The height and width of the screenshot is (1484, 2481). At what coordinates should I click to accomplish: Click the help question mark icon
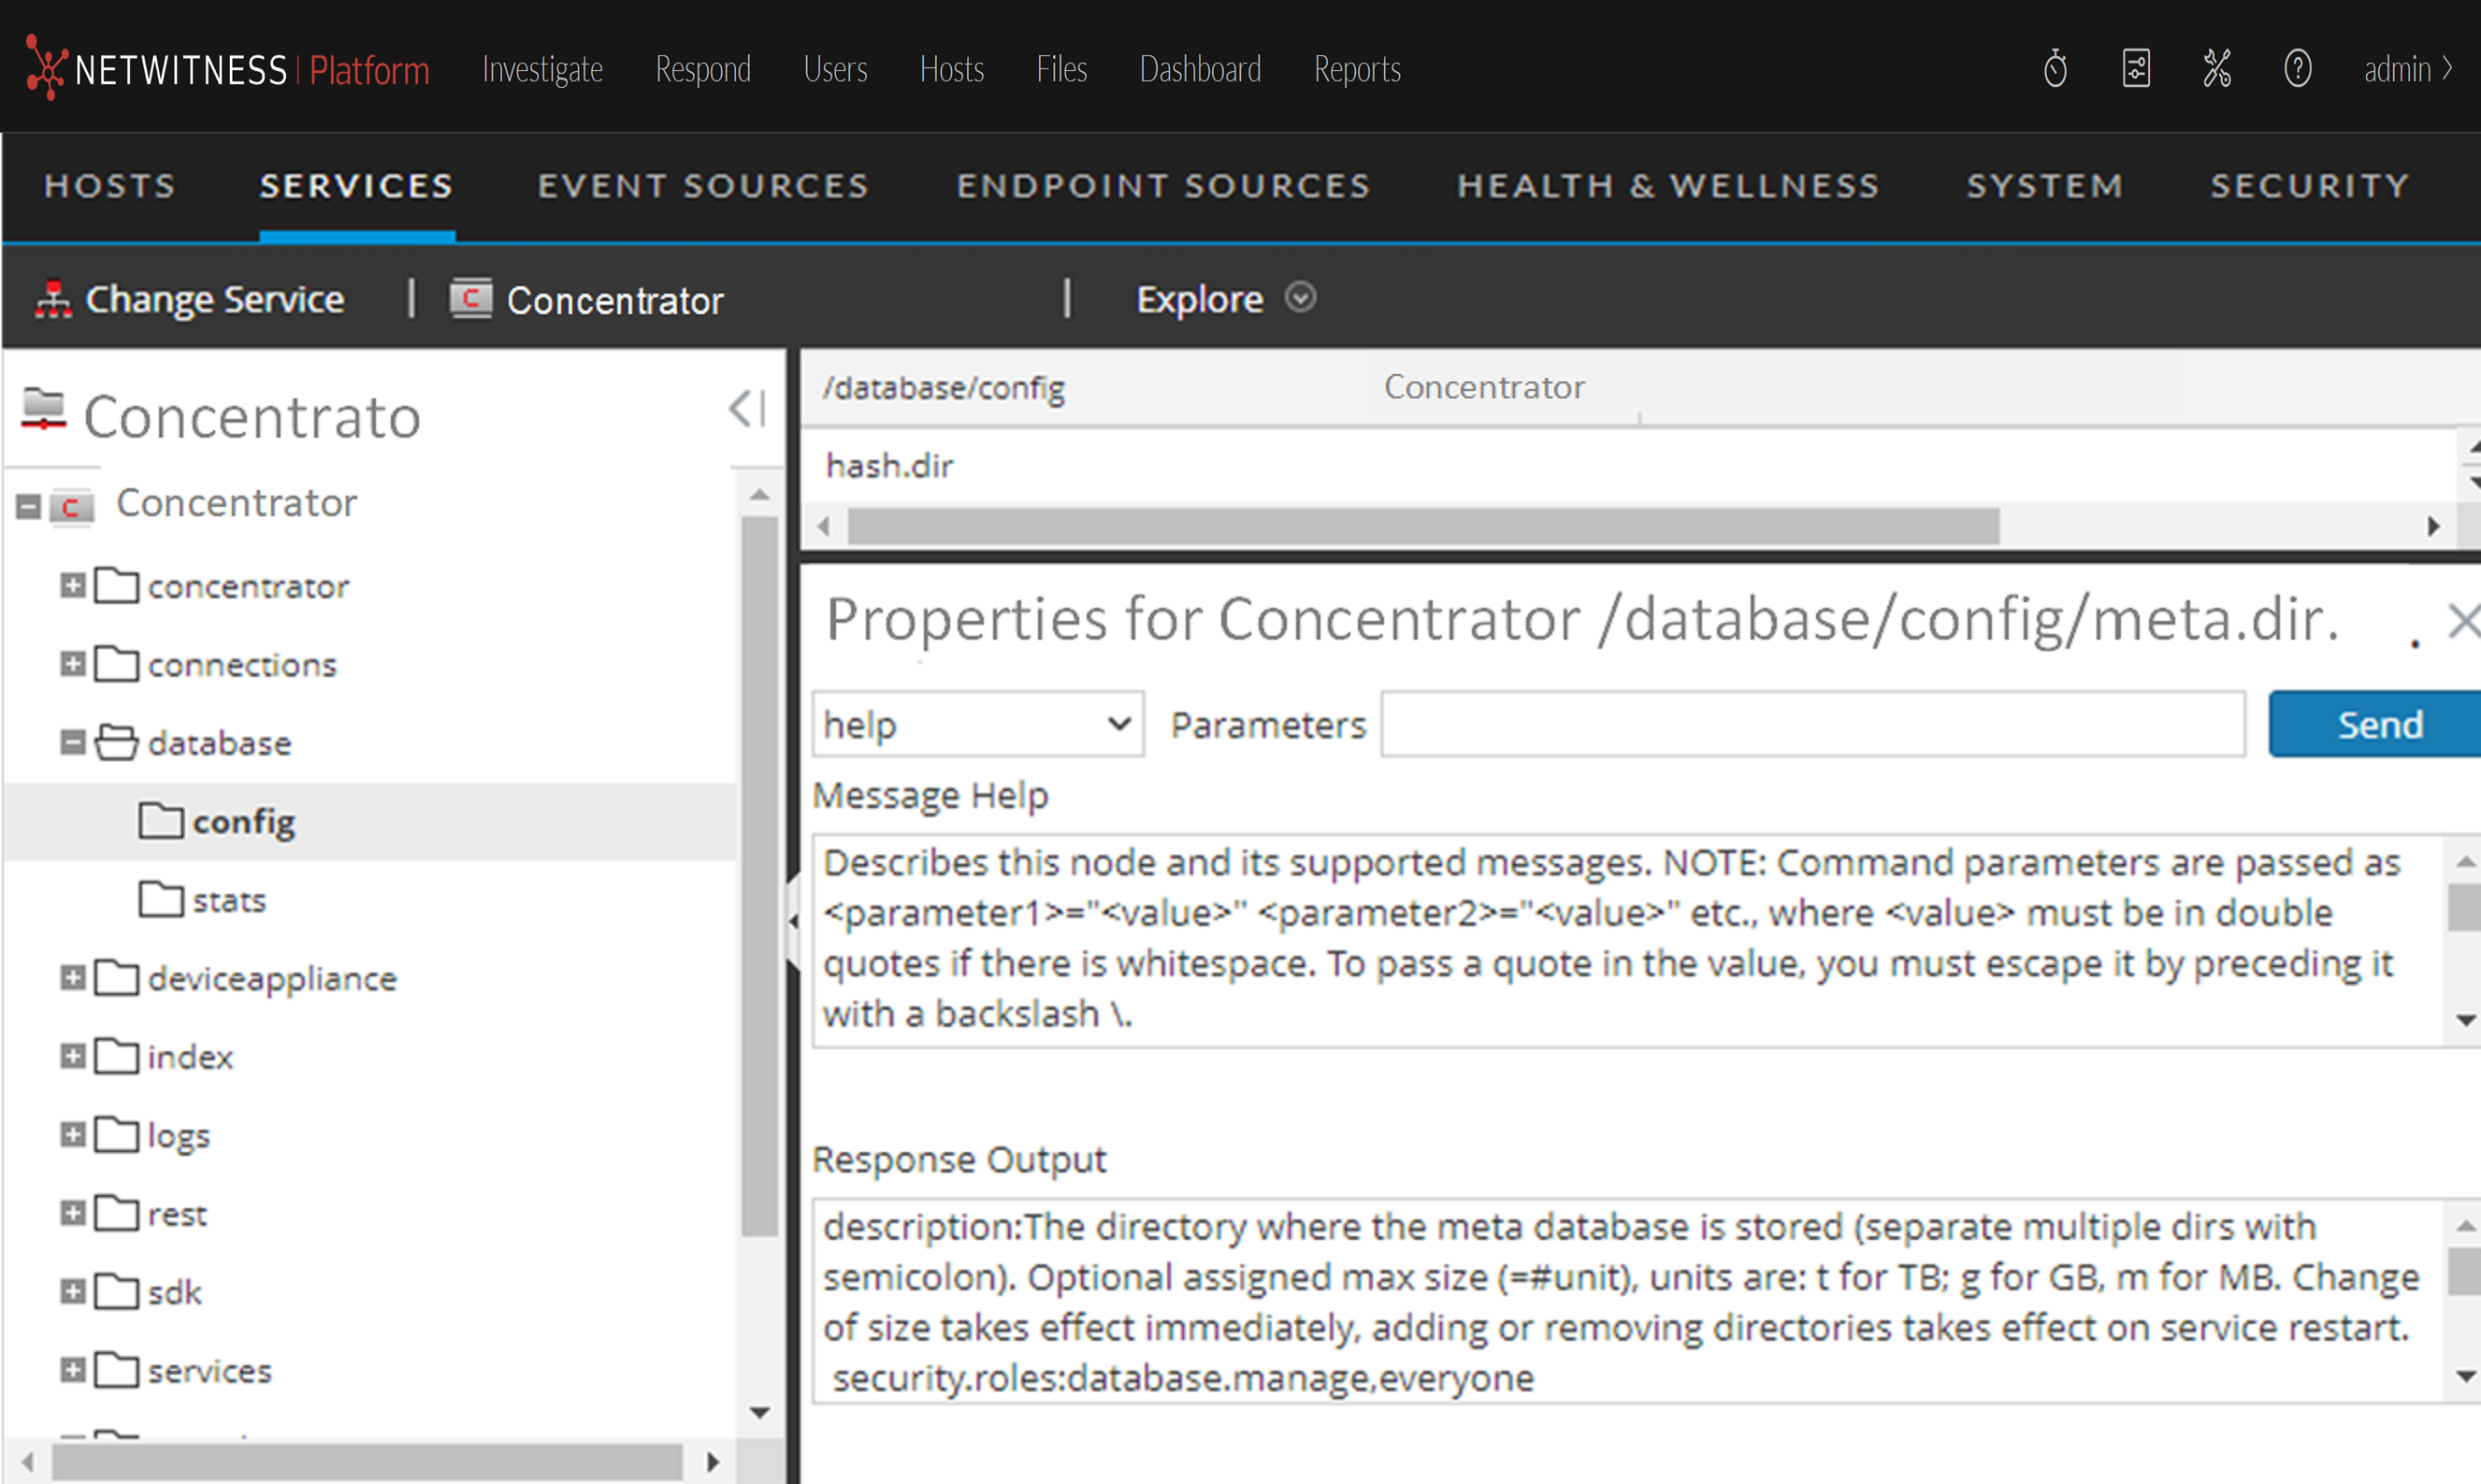click(x=2298, y=69)
